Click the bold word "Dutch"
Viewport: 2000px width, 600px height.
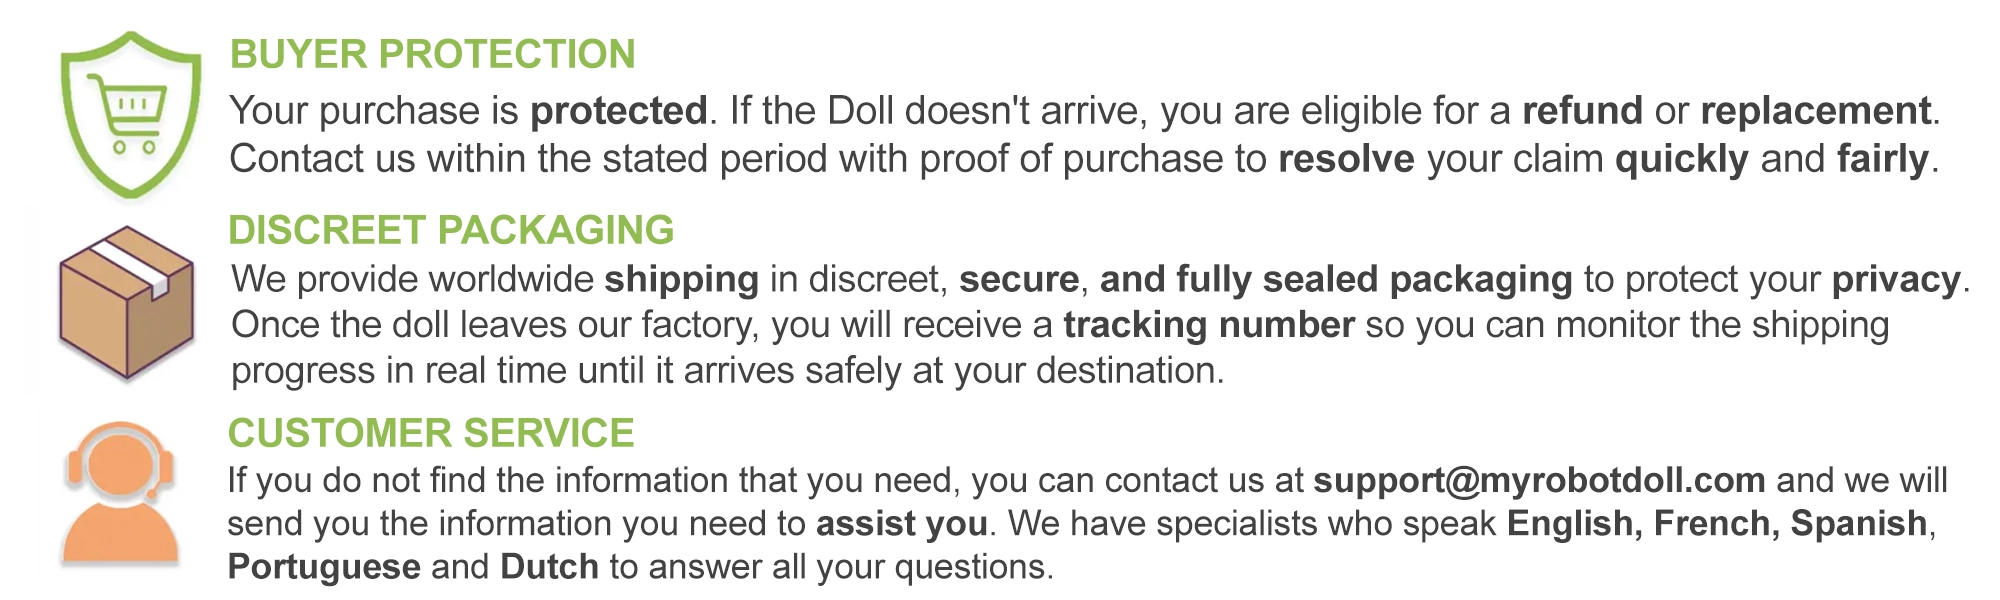pos(549,566)
